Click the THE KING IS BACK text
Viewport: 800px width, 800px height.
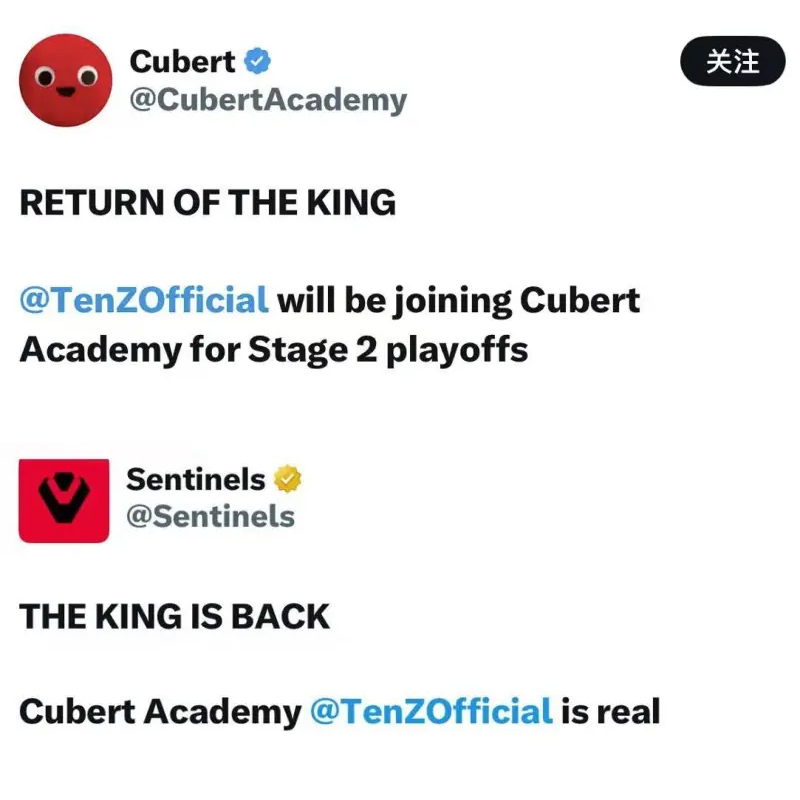pyautogui.click(x=175, y=617)
